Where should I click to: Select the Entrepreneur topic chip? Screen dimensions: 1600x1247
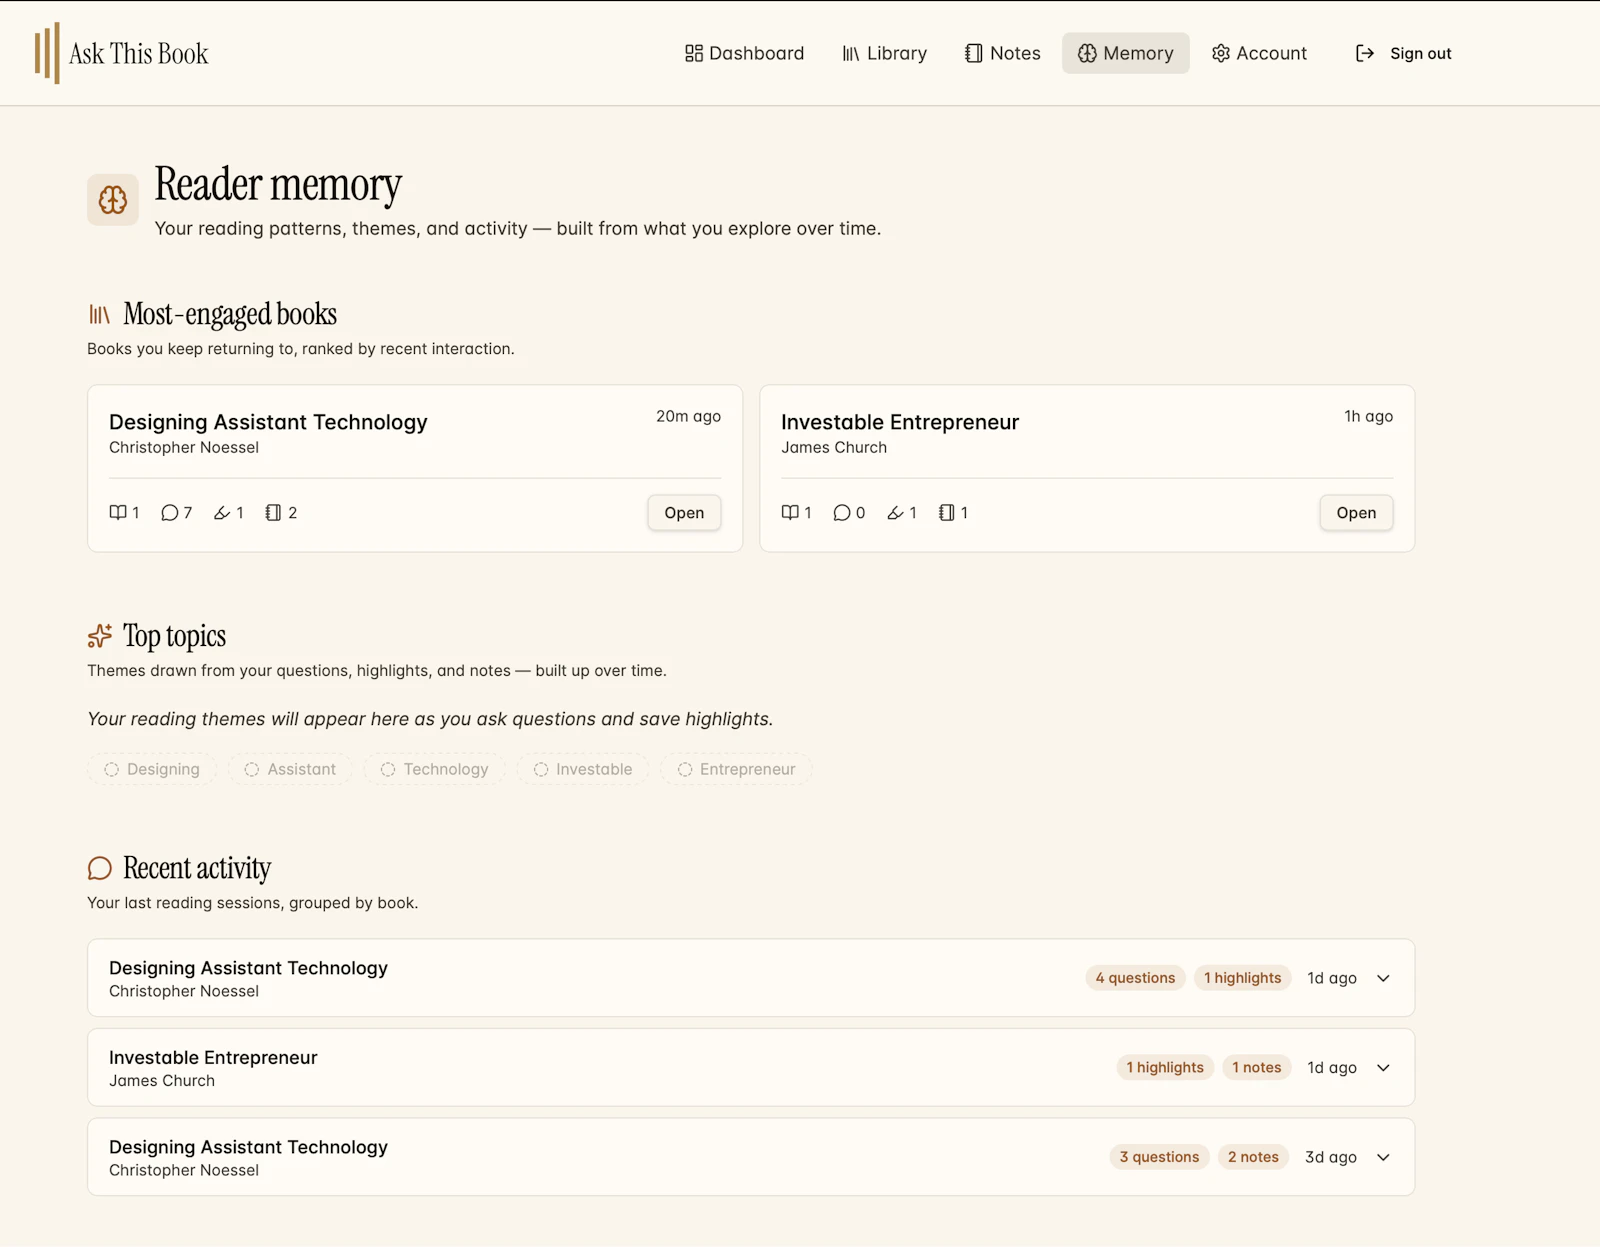(x=737, y=769)
